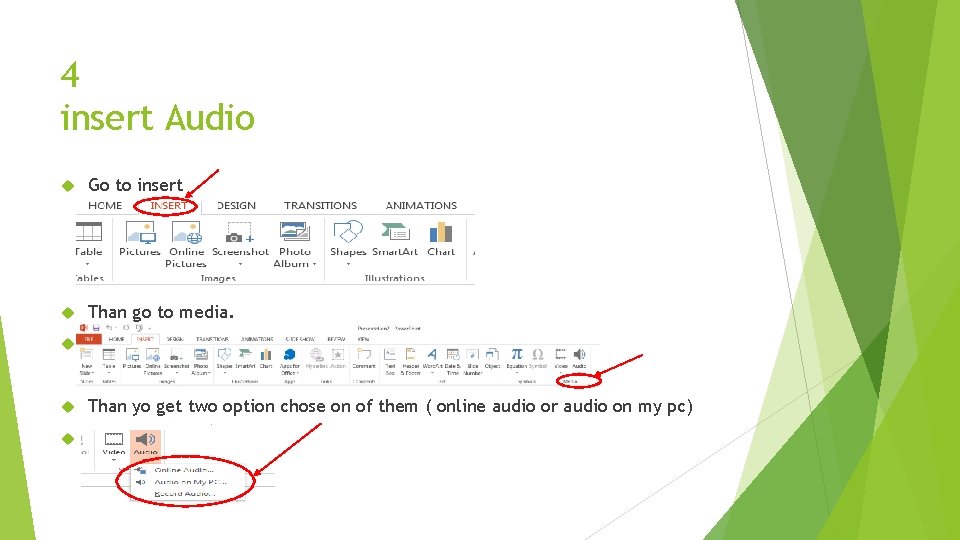
Task: Expand the Table dropdown arrow in the large ribbon
Action: [88, 264]
